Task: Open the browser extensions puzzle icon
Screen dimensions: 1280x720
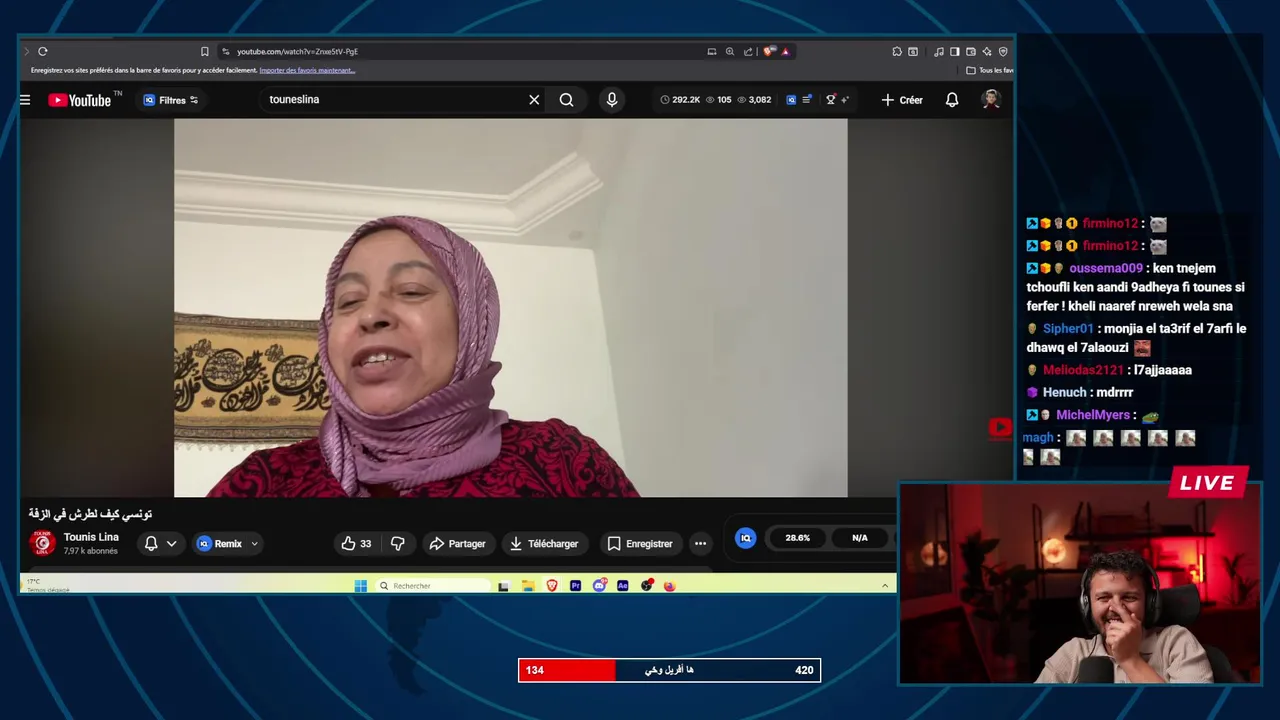Action: pyautogui.click(x=897, y=51)
